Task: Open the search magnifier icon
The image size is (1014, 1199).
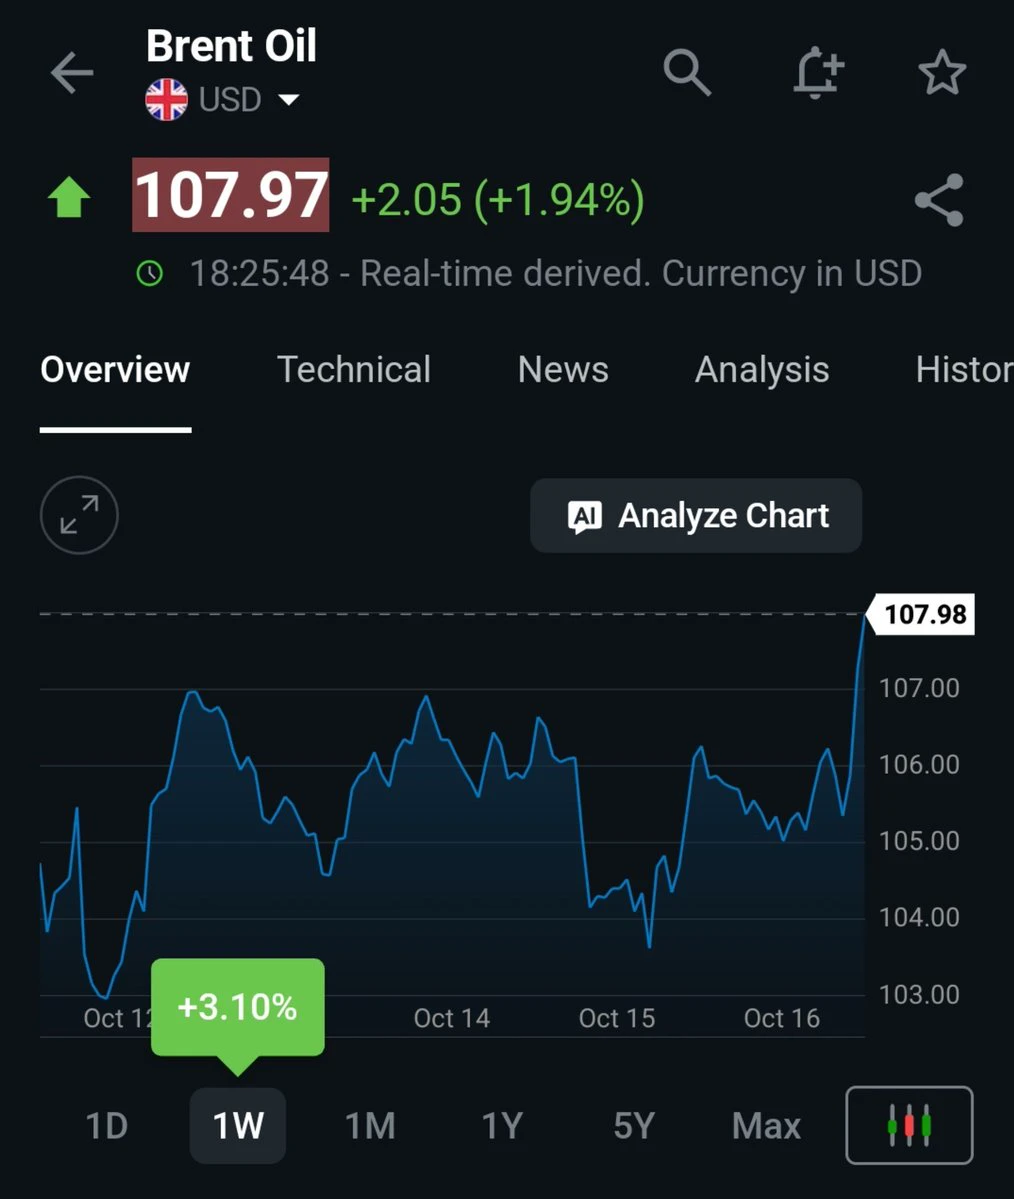Action: (687, 73)
